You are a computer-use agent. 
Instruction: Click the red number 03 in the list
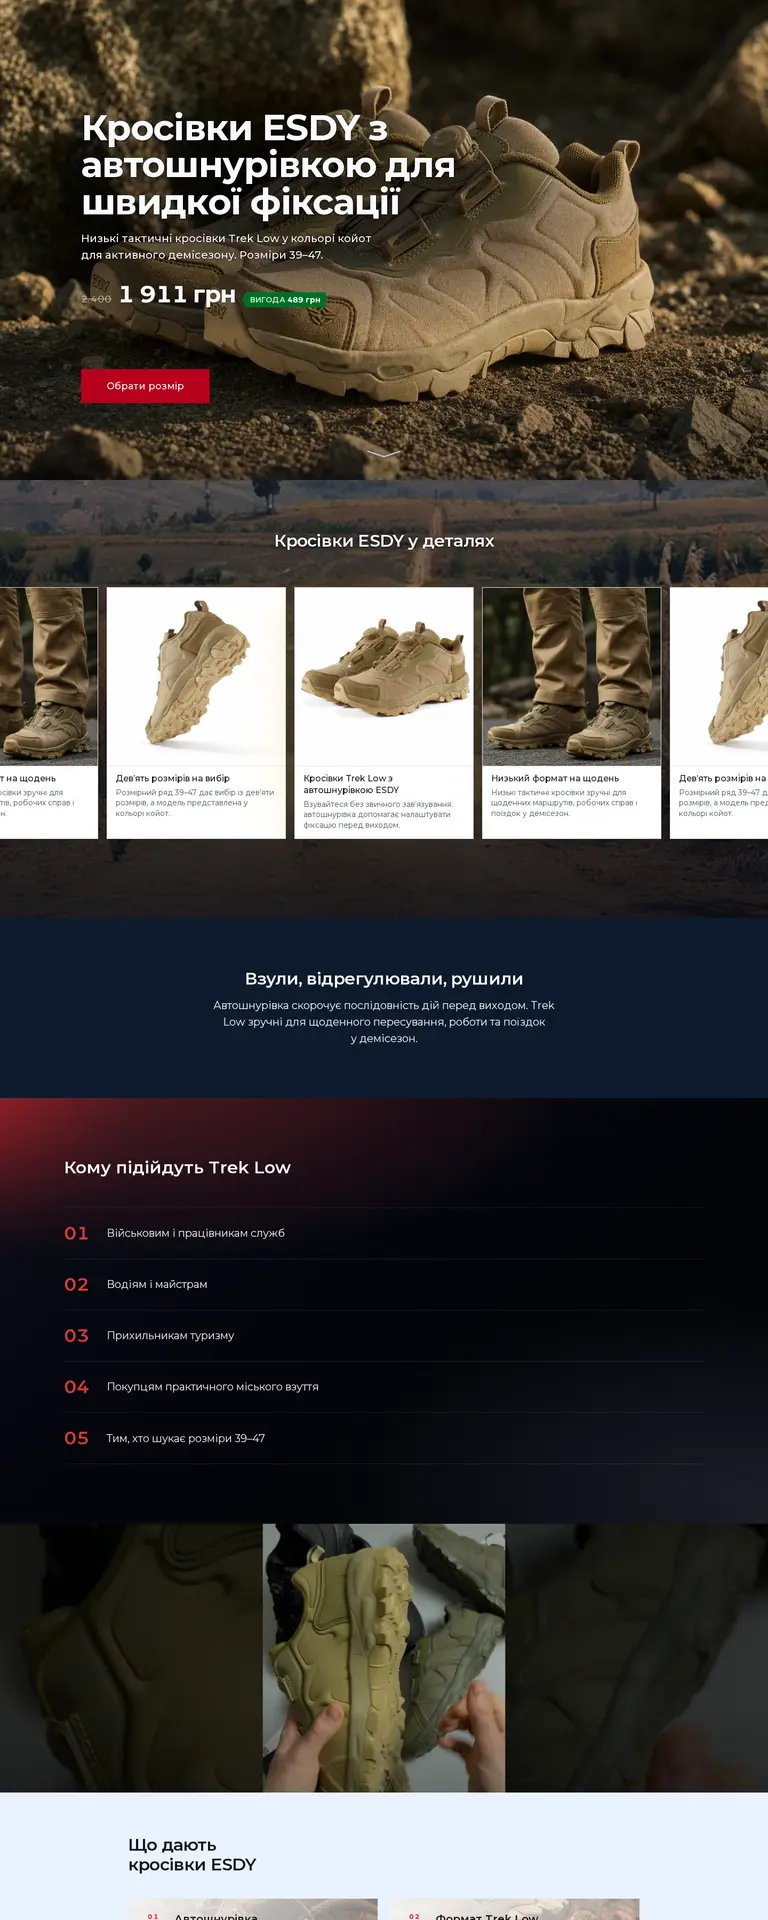[77, 1336]
